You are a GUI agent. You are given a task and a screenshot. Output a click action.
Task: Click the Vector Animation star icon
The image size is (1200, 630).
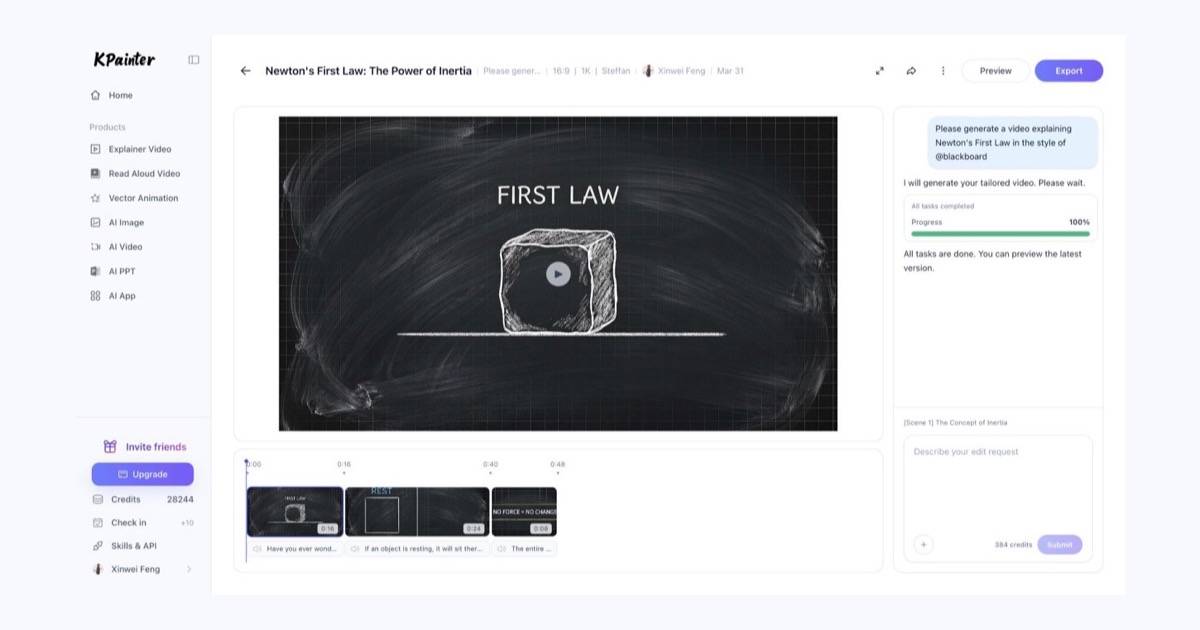click(x=95, y=198)
